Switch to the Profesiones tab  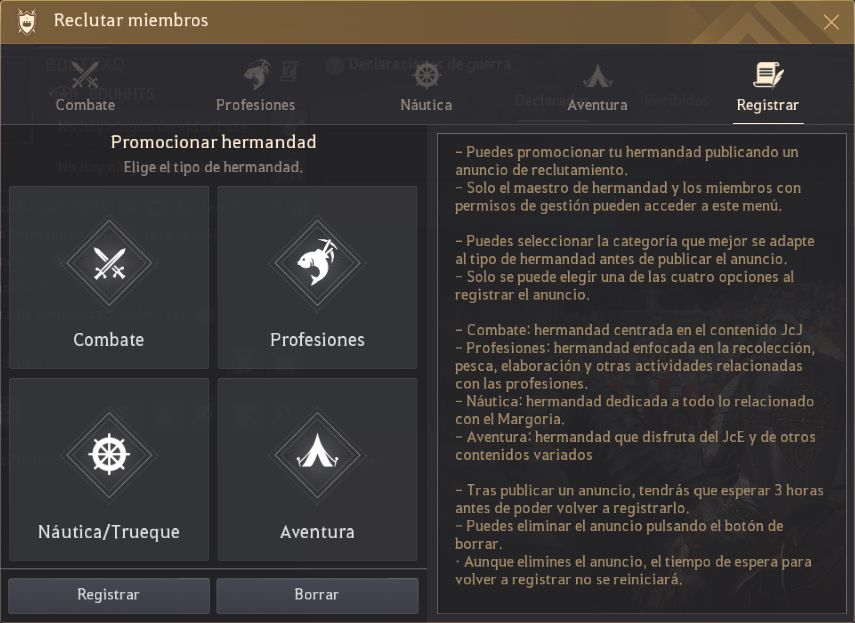[256, 104]
